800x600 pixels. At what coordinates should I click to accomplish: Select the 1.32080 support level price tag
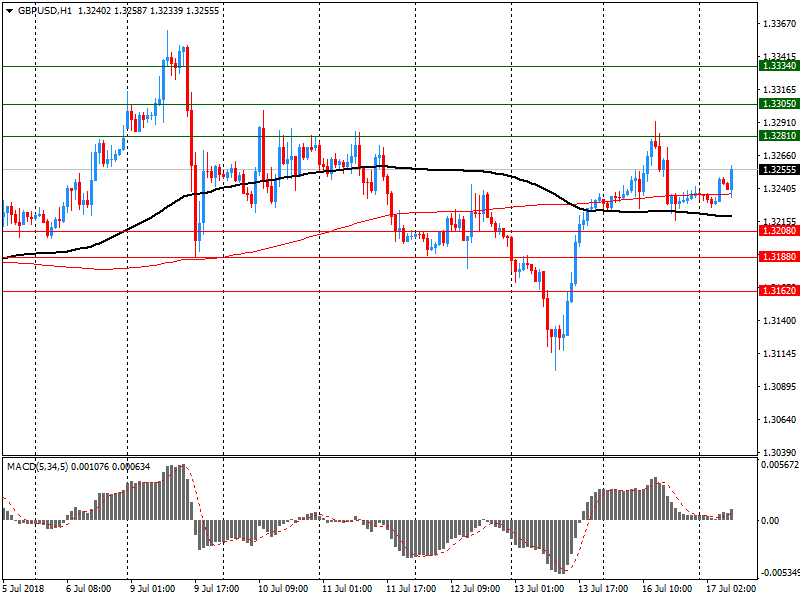[x=778, y=231]
